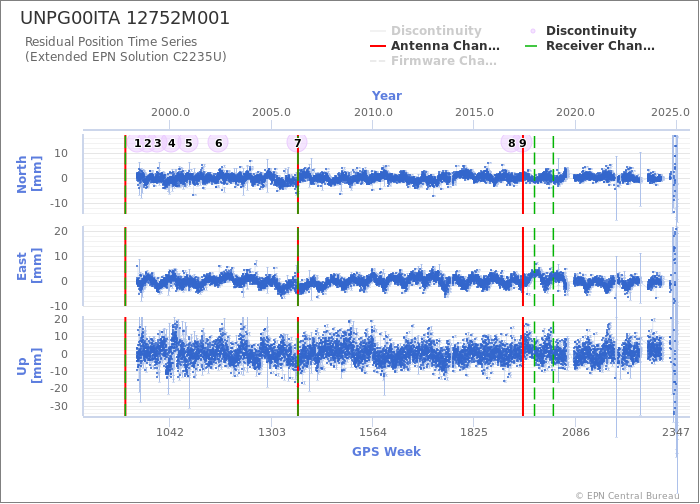The image size is (700, 504).
Task: Select discontinuity marker 6
Action: point(218,143)
